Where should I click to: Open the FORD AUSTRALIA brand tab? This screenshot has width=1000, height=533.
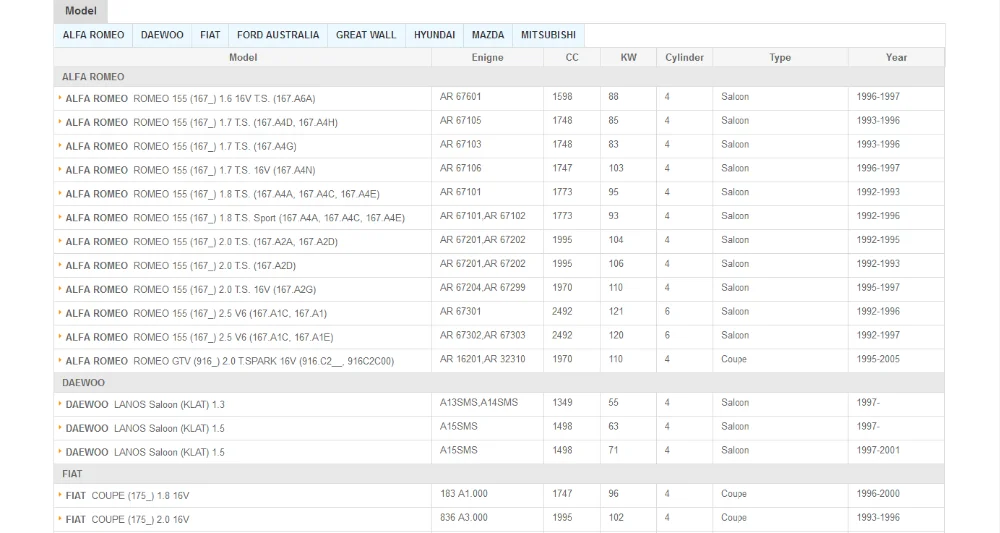[278, 35]
